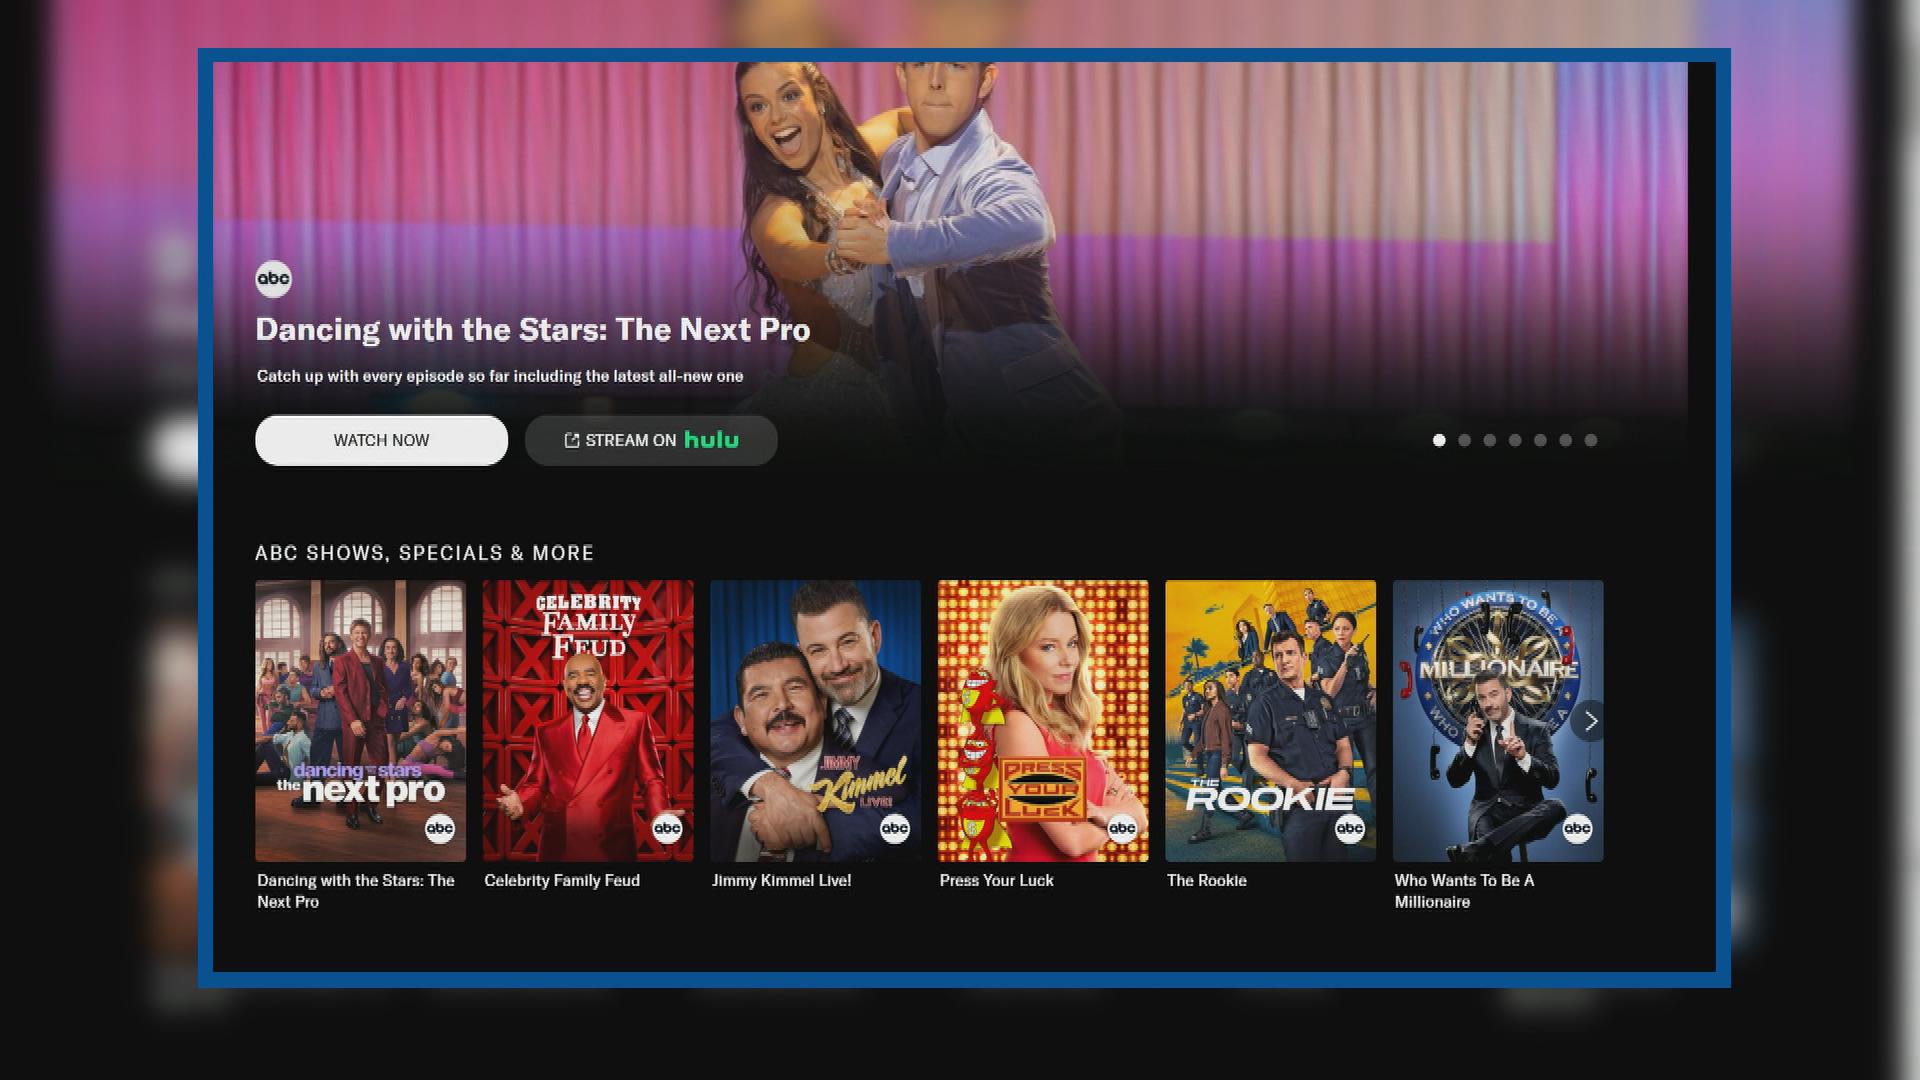The image size is (1920, 1080).
Task: Open the Celebrity Family Feud poster
Action: coord(588,721)
